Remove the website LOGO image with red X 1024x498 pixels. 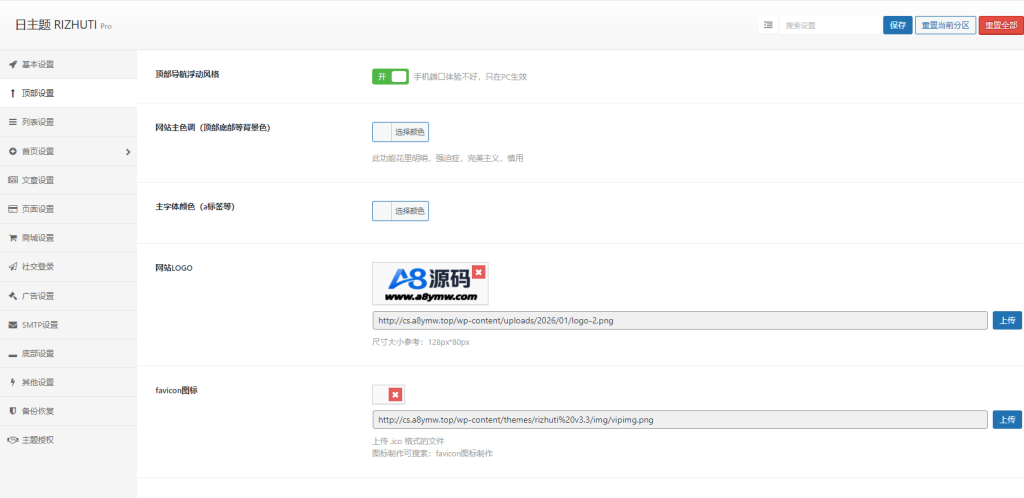478,272
